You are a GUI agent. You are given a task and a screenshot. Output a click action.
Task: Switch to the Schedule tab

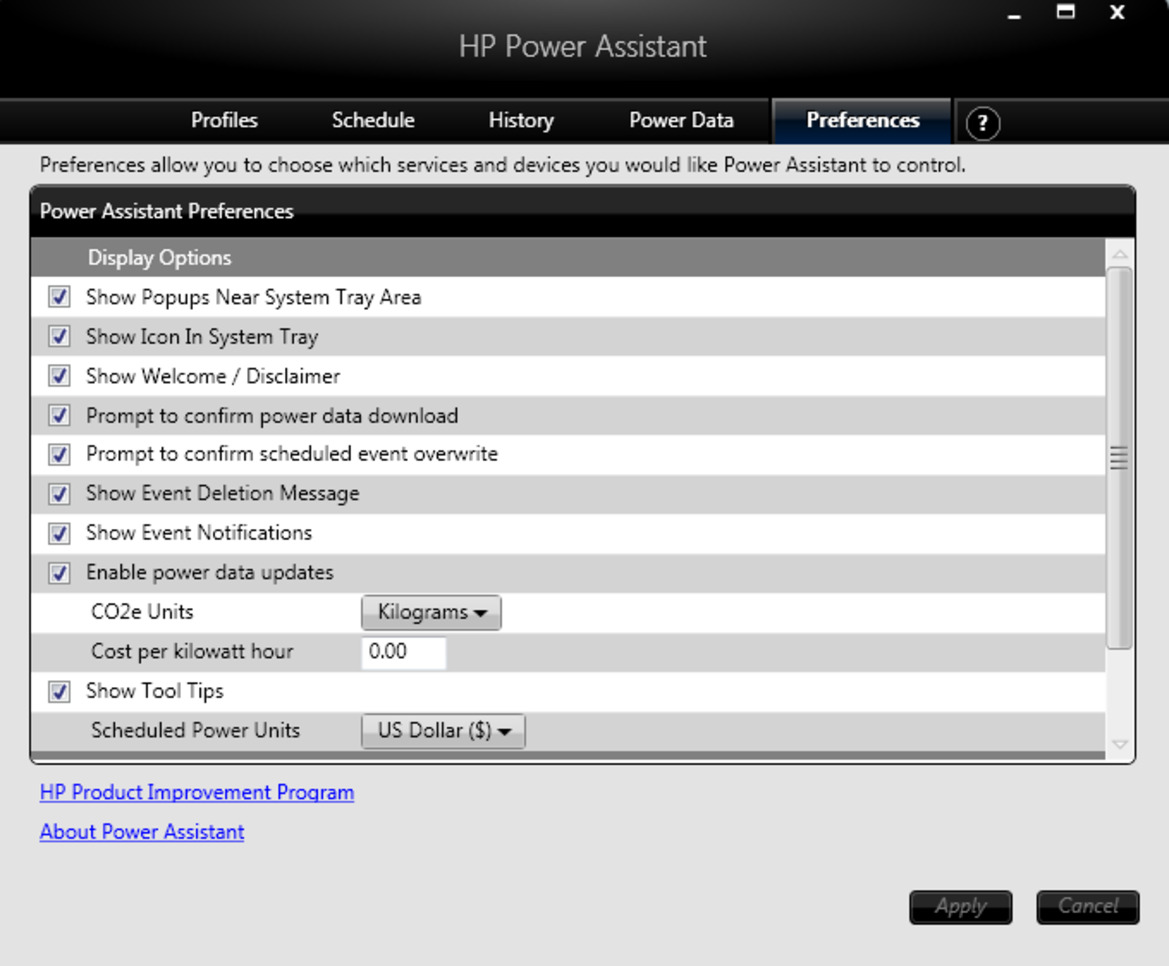click(373, 121)
